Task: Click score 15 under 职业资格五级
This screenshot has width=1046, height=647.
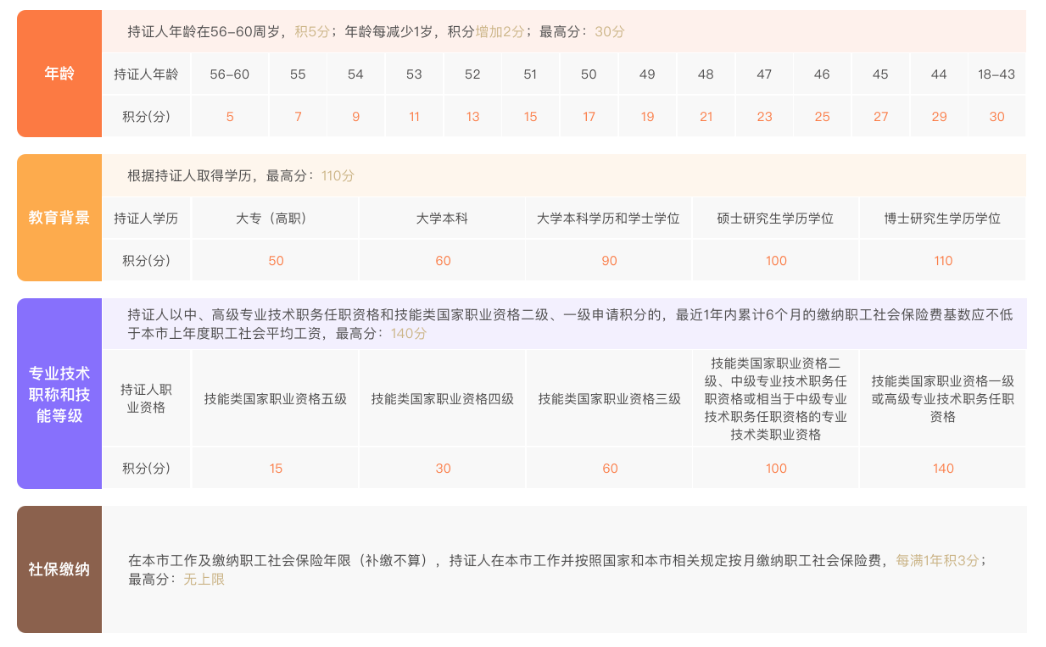Action: click(x=275, y=468)
